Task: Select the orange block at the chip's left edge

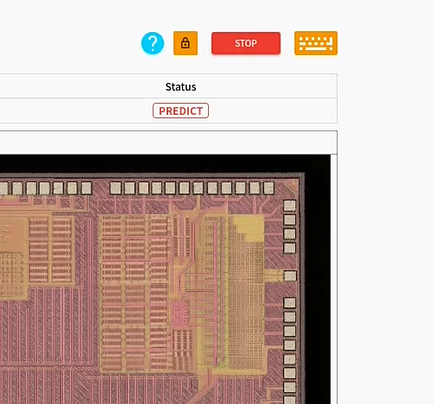Action: 13,258
